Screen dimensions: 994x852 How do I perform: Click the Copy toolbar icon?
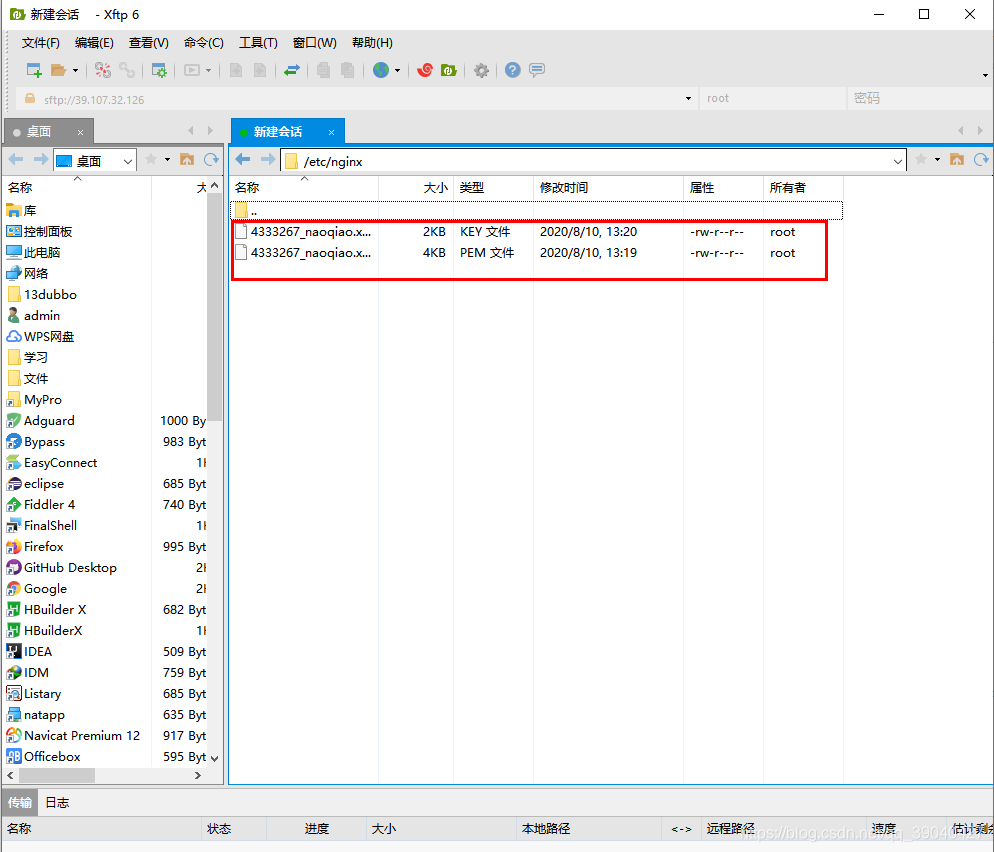(323, 70)
